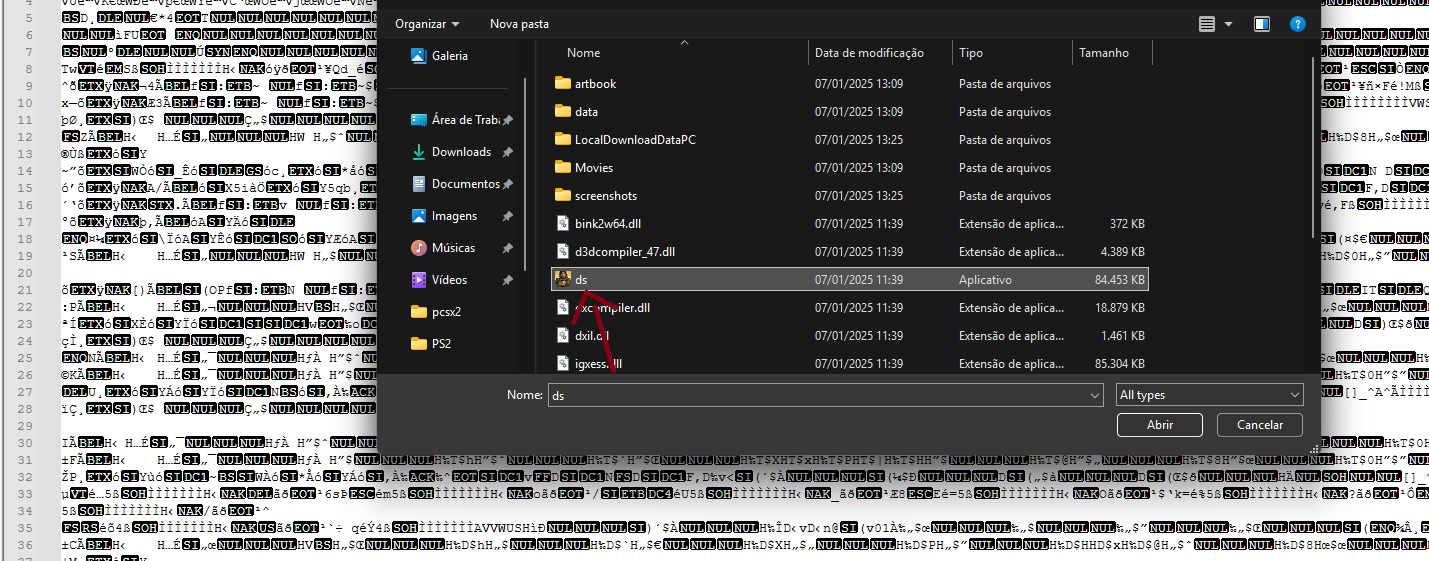This screenshot has width=1429, height=561.
Task: Select the Movies folder
Action: pos(850,168)
